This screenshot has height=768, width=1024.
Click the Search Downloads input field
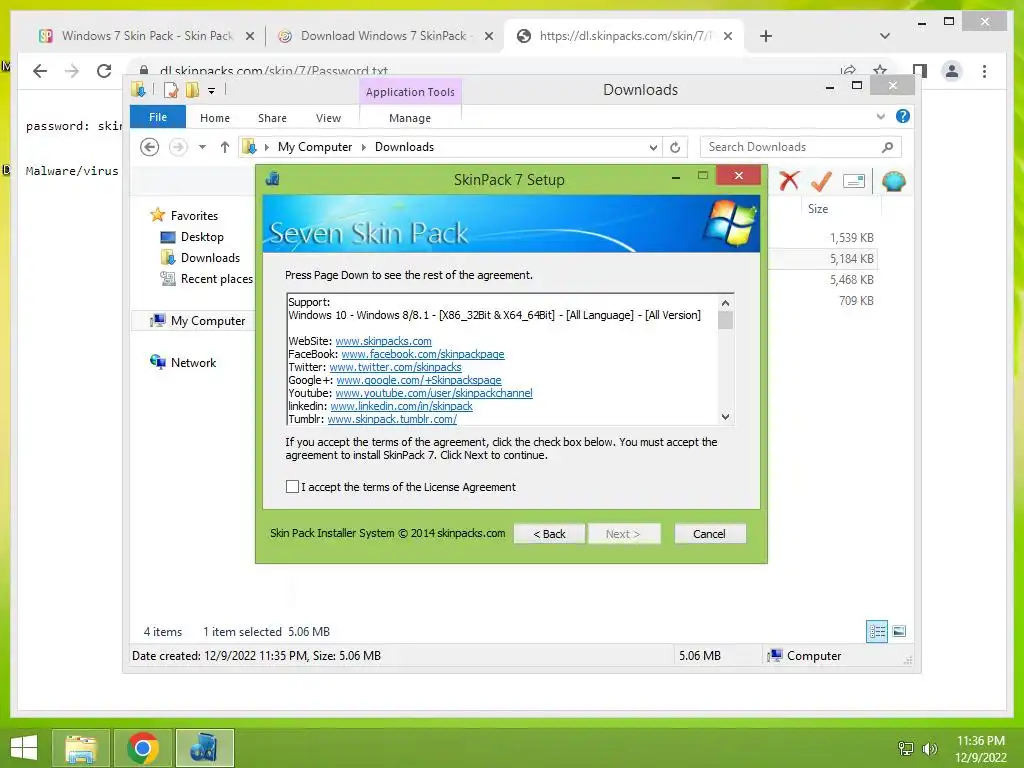[800, 147]
